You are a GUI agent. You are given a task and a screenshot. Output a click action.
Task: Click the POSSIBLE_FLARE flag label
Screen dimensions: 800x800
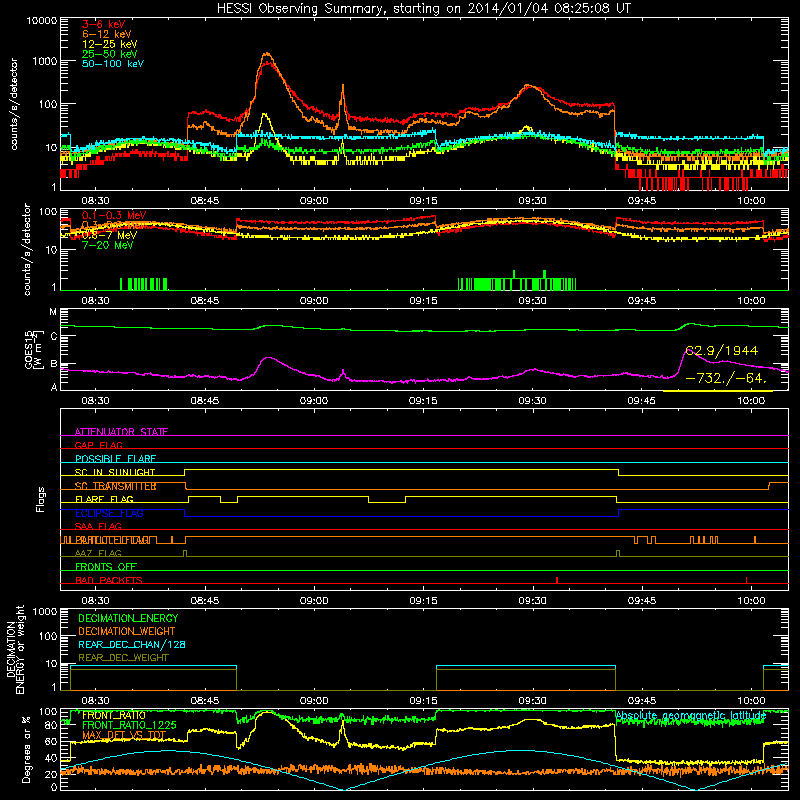(x=115, y=458)
